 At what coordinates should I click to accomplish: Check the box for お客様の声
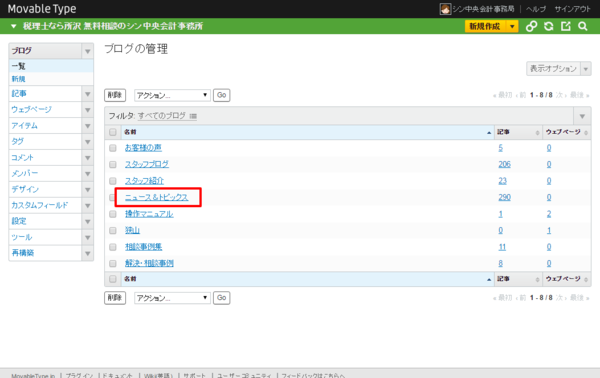(x=112, y=148)
